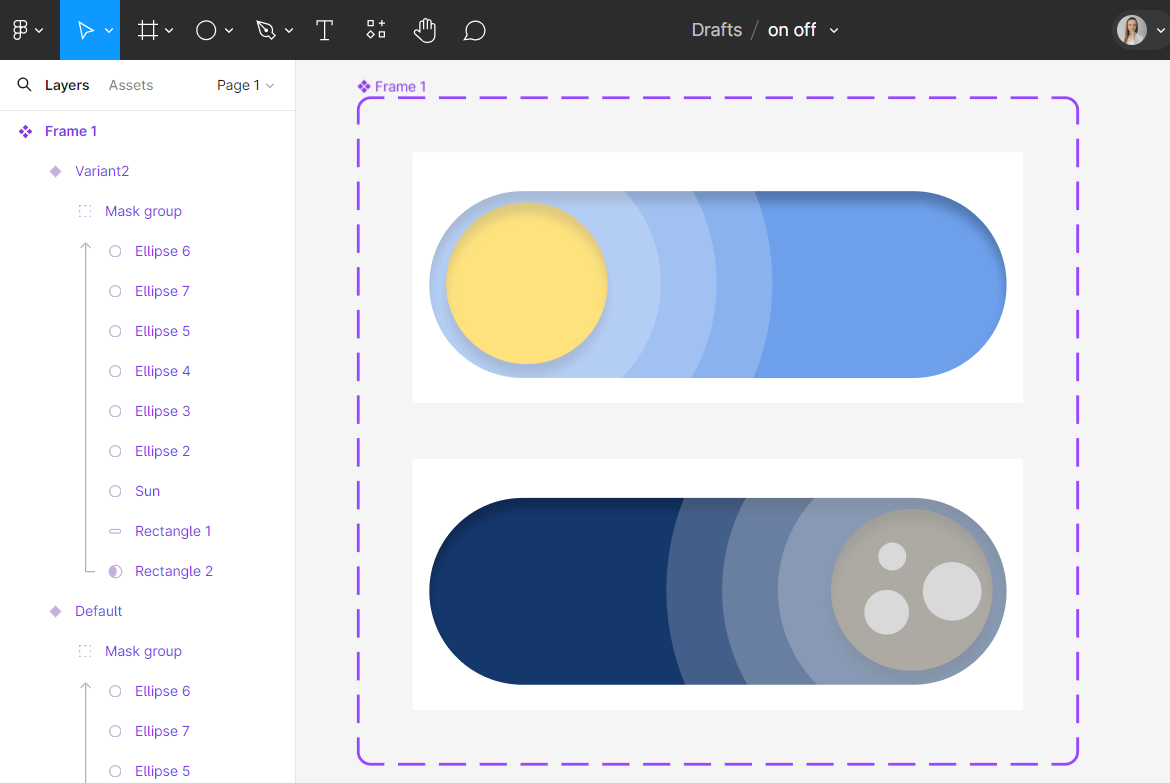Image resolution: width=1170 pixels, height=783 pixels.
Task: Click the large moon crater circle
Action: [952, 591]
